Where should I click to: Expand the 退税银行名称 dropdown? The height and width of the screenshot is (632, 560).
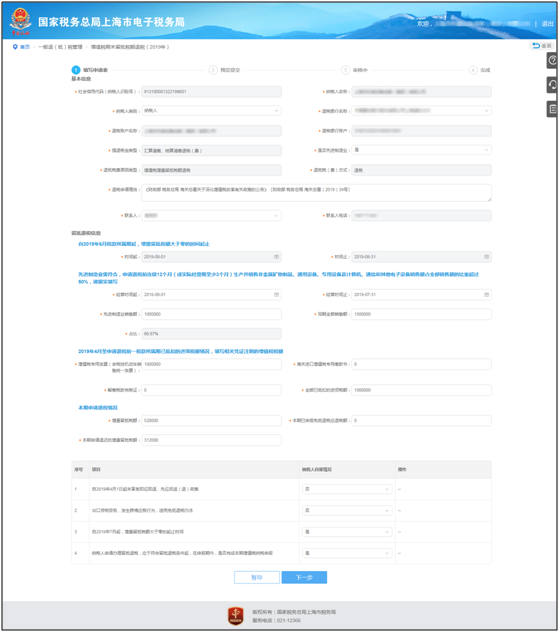point(421,110)
